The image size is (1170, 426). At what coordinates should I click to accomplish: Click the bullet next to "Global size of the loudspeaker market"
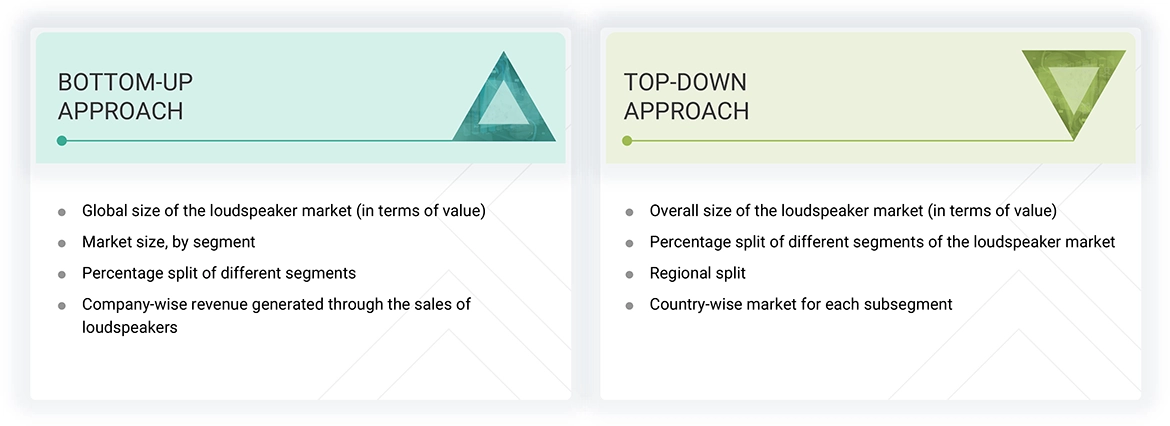[x=62, y=212]
